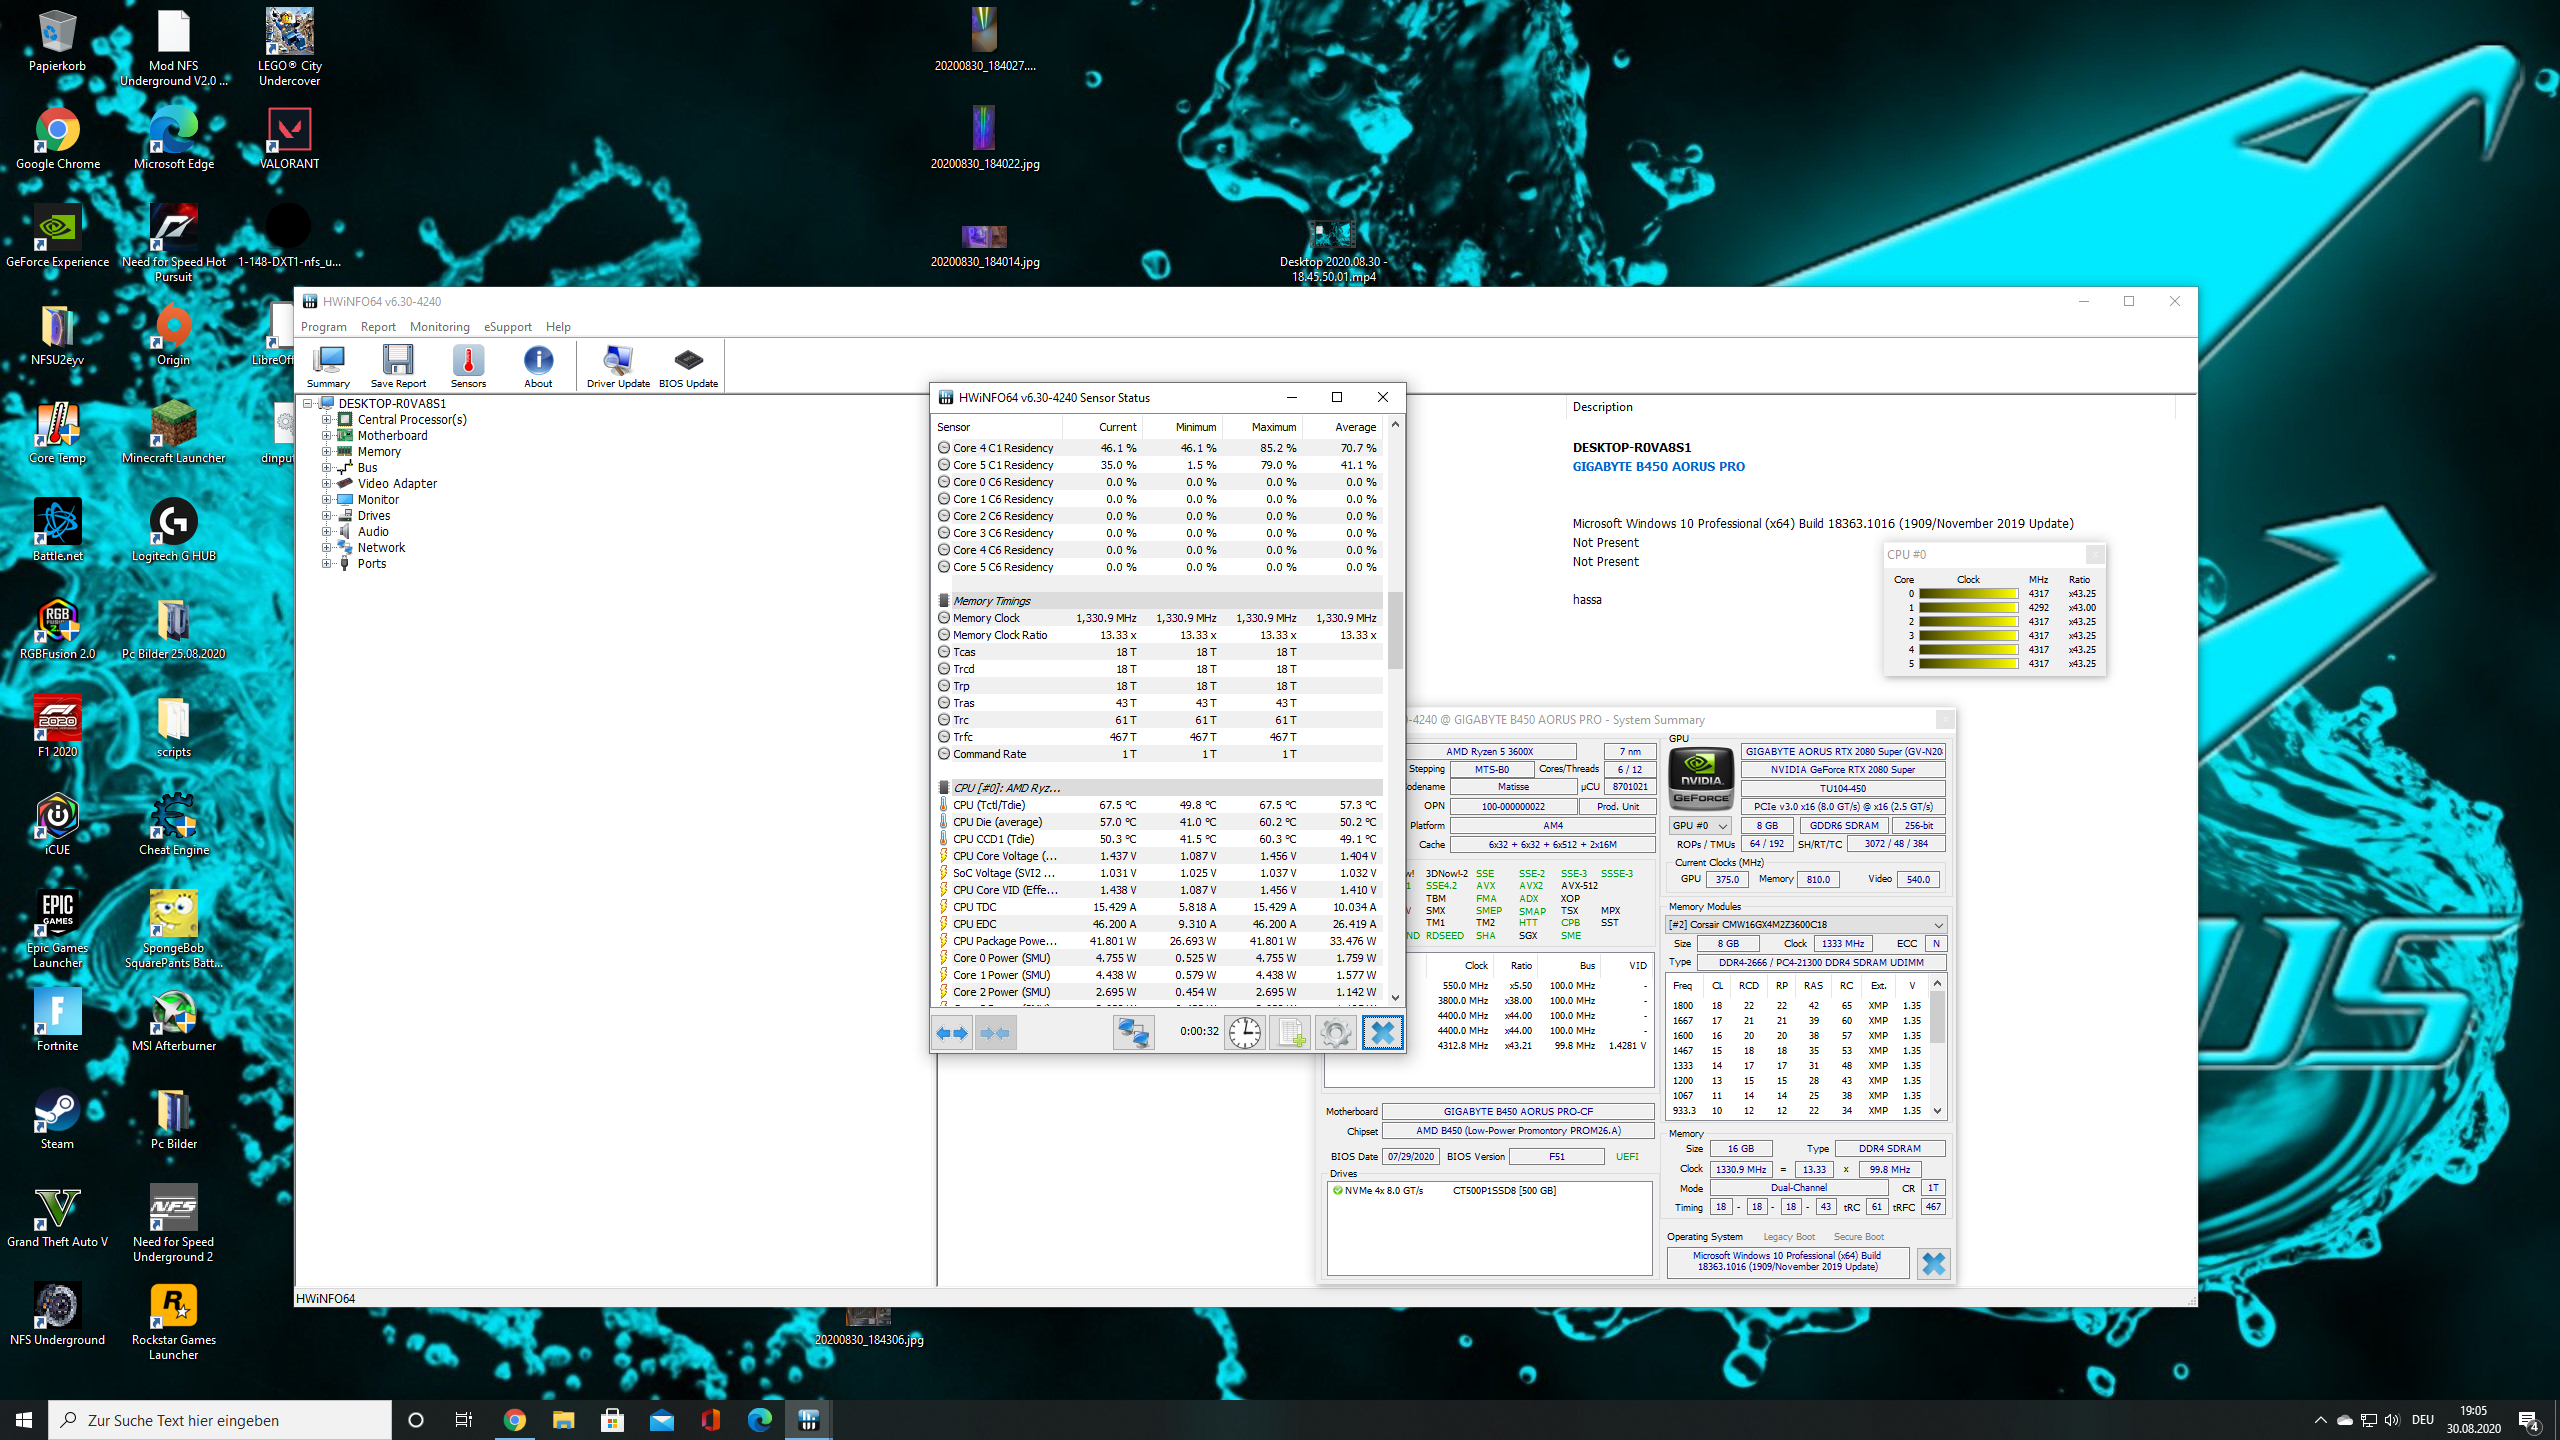Start logging with the sheet-plus icon
Image resolution: width=2560 pixels, height=1440 pixels.
(x=1290, y=1033)
